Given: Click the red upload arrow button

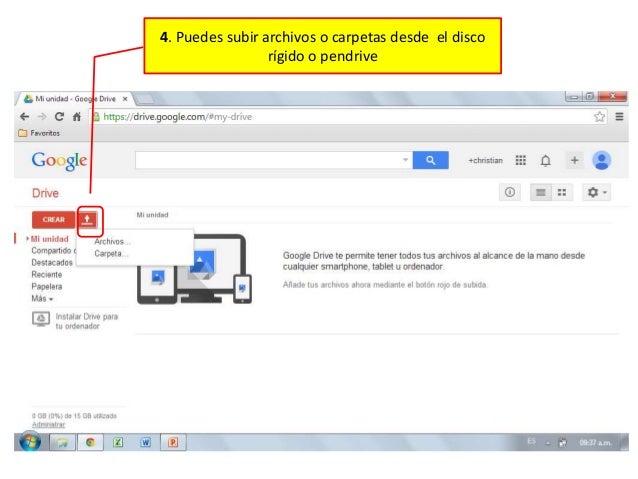Looking at the screenshot, I should (87, 220).
